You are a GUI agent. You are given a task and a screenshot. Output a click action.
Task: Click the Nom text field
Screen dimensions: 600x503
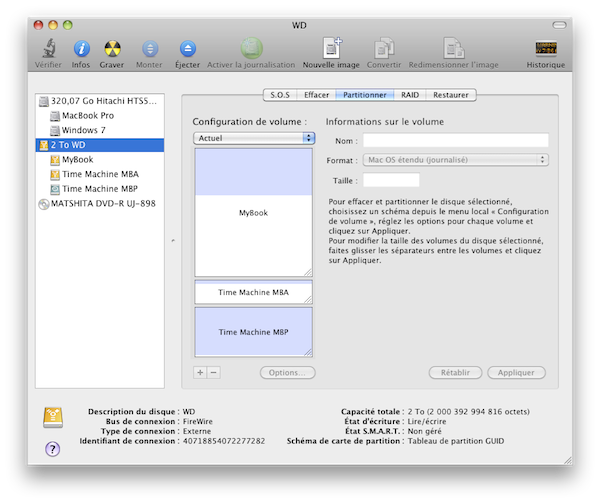point(456,140)
